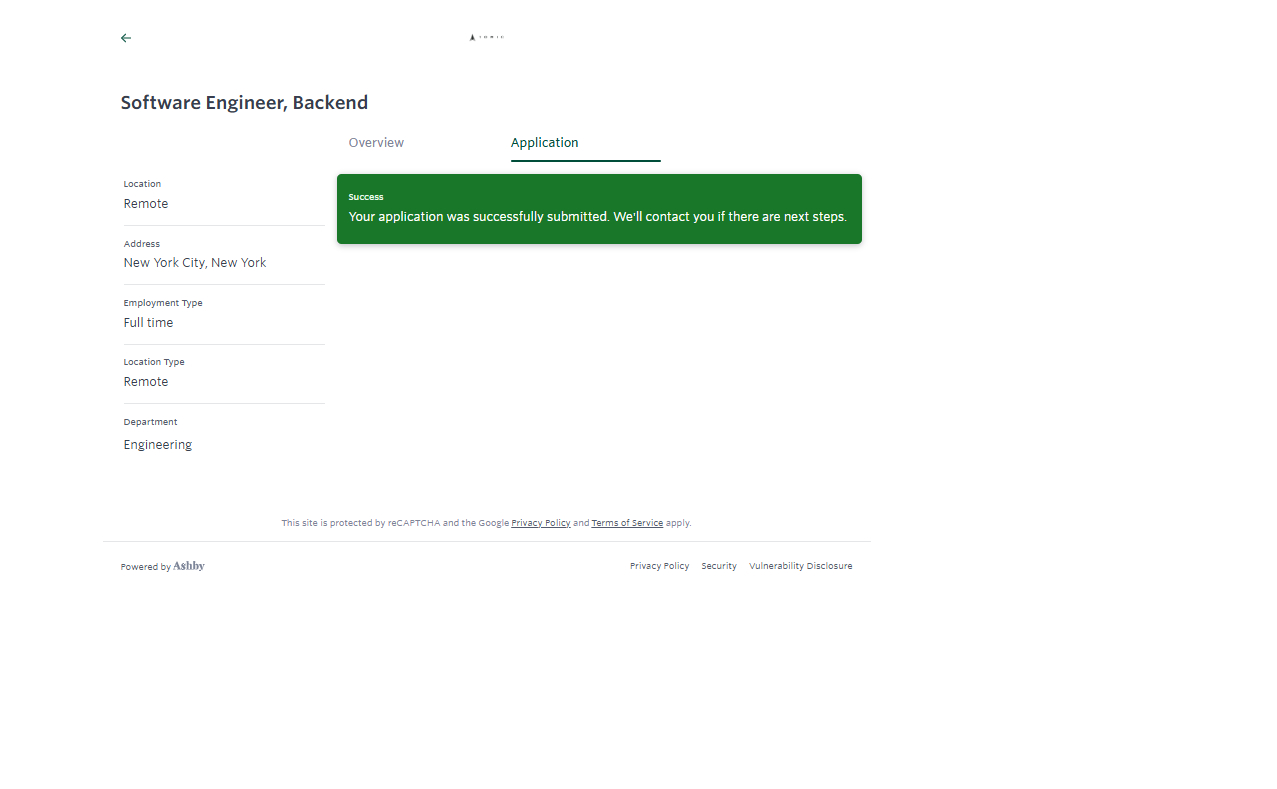The height and width of the screenshot is (789, 1277).
Task: Open Google Privacy Policy link
Action: click(540, 523)
